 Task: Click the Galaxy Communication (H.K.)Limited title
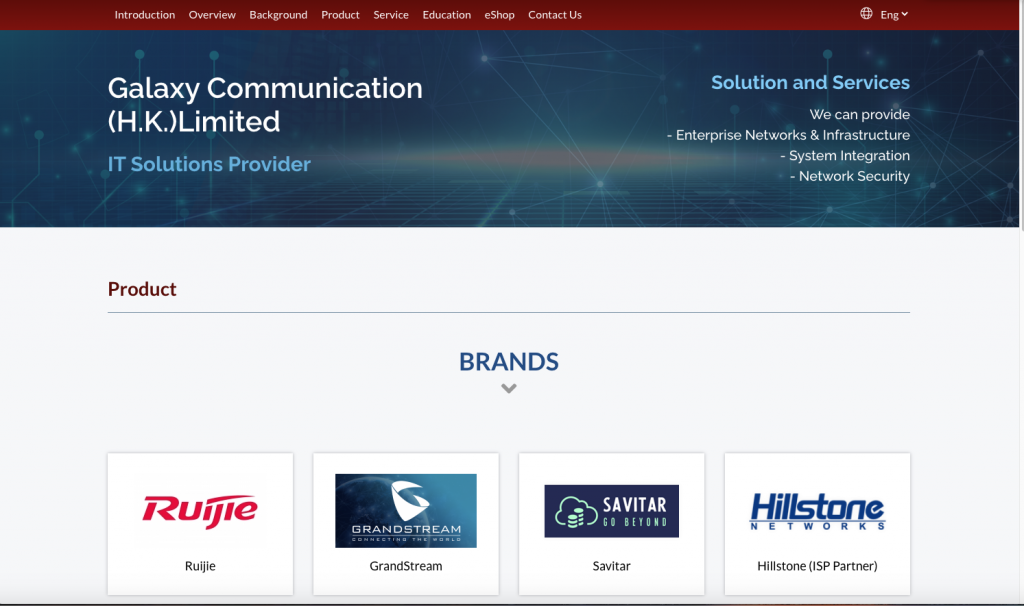[265, 105]
